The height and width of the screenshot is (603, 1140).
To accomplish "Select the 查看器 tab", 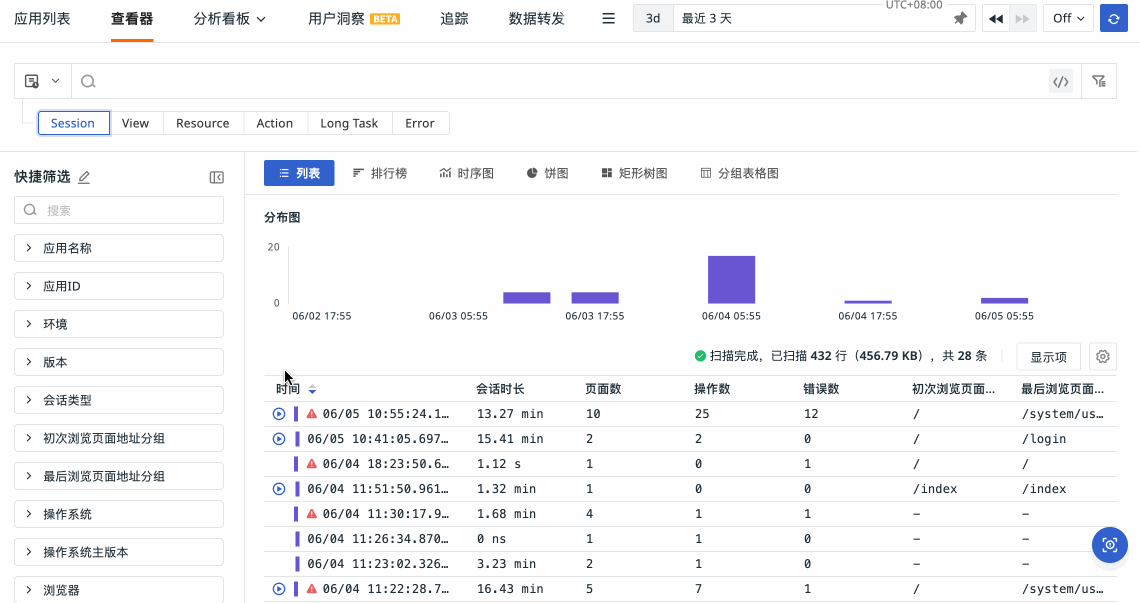I will [x=132, y=19].
